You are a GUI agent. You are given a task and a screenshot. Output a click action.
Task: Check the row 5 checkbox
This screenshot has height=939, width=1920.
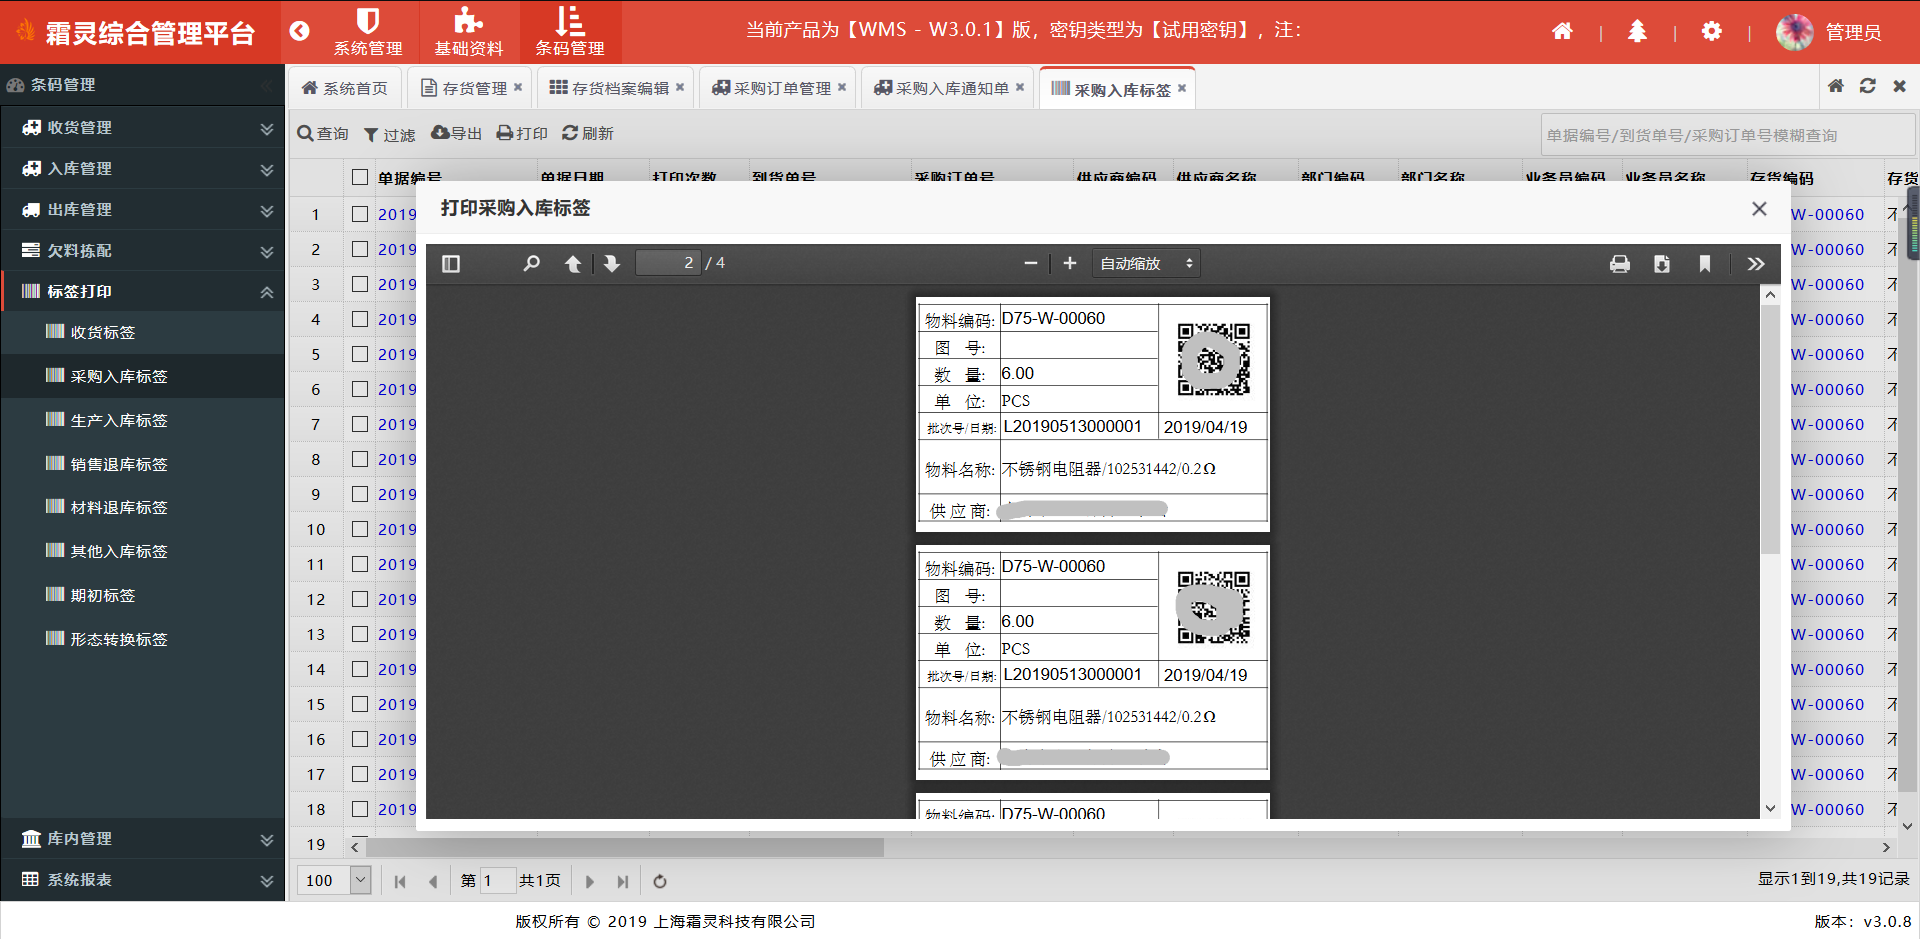tap(360, 354)
